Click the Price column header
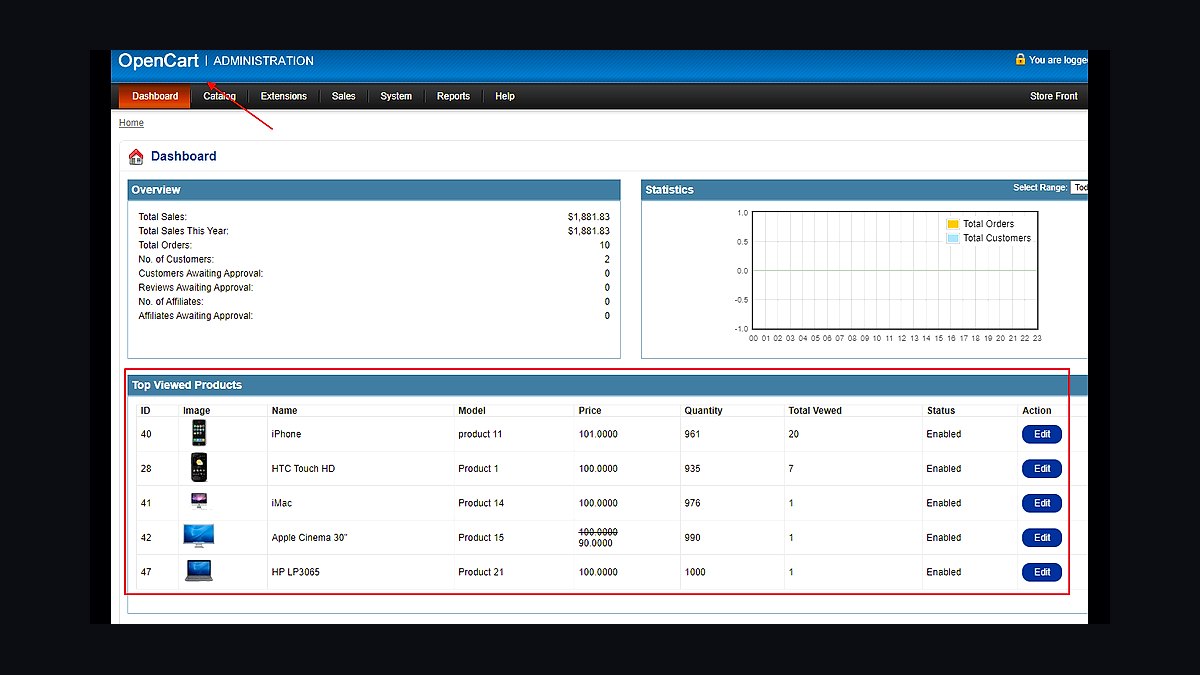This screenshot has width=1200, height=675. pyautogui.click(x=590, y=410)
